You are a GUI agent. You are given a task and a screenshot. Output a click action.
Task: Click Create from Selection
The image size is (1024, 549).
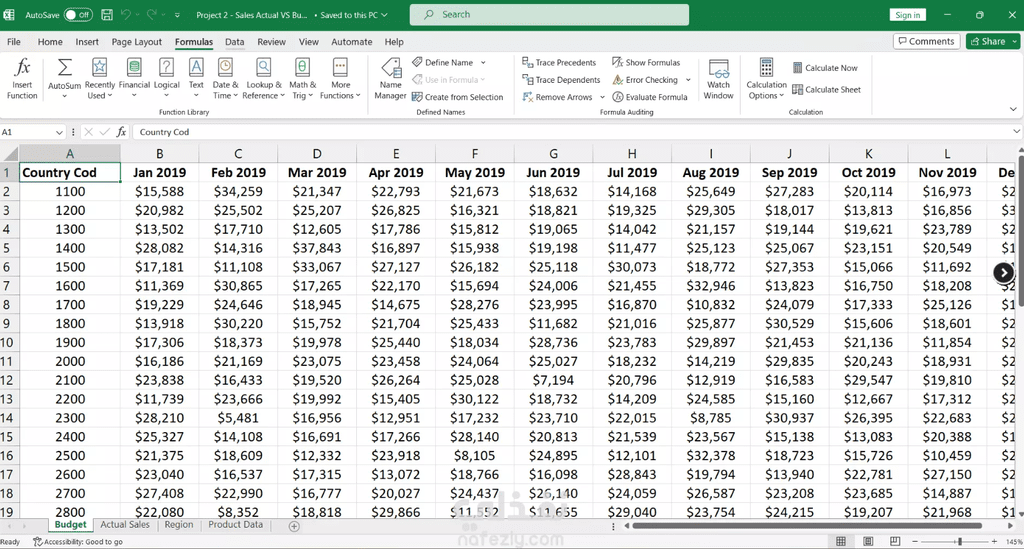[457, 97]
